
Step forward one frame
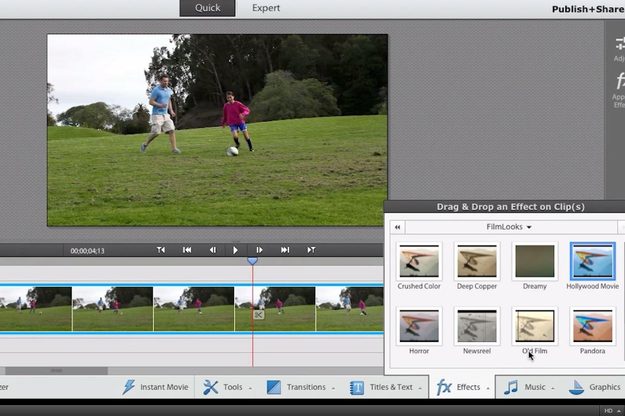pos(259,250)
